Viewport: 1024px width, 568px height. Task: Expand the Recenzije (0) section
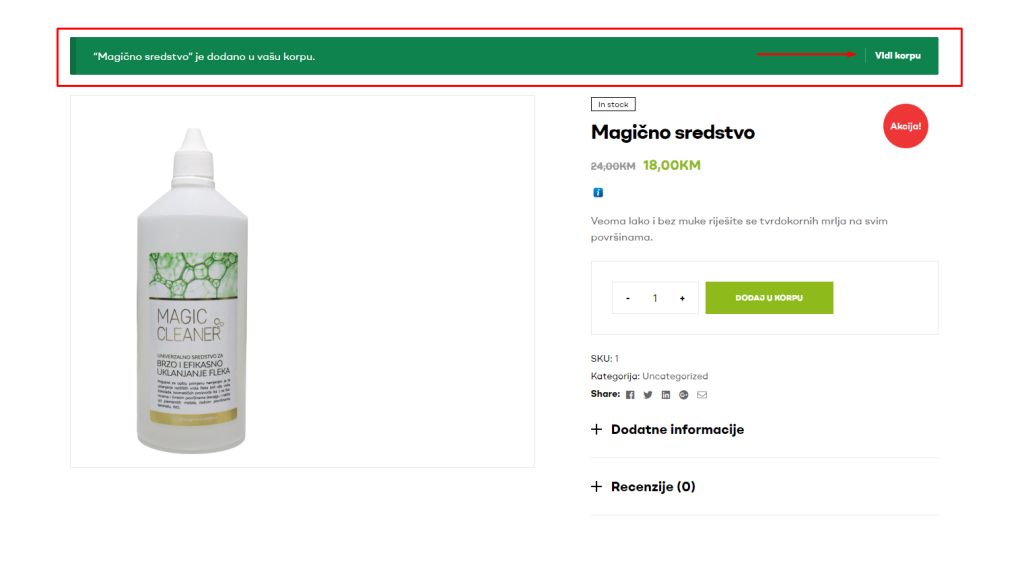click(643, 486)
